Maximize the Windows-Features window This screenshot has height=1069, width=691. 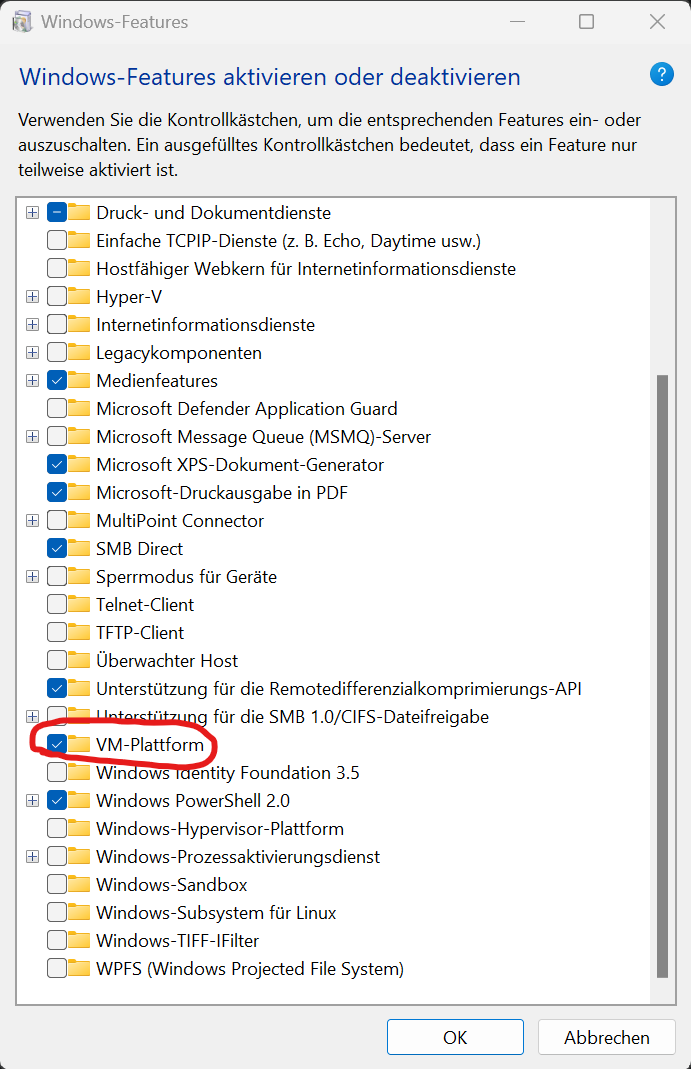point(586,22)
